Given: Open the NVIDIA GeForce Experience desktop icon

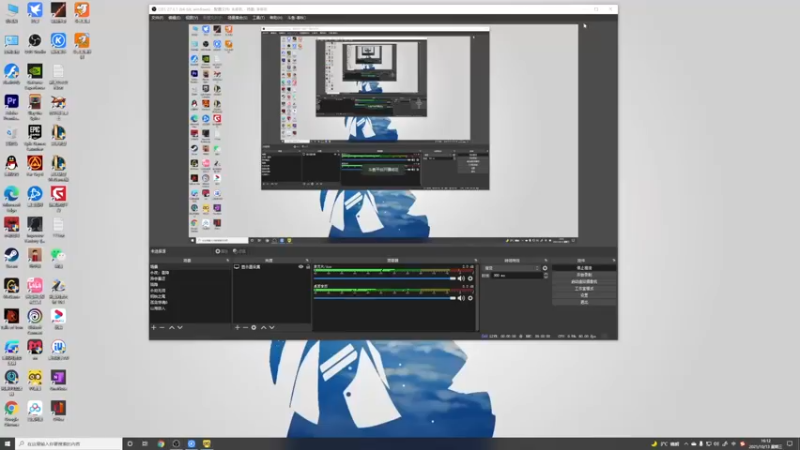Looking at the screenshot, I should [35, 77].
